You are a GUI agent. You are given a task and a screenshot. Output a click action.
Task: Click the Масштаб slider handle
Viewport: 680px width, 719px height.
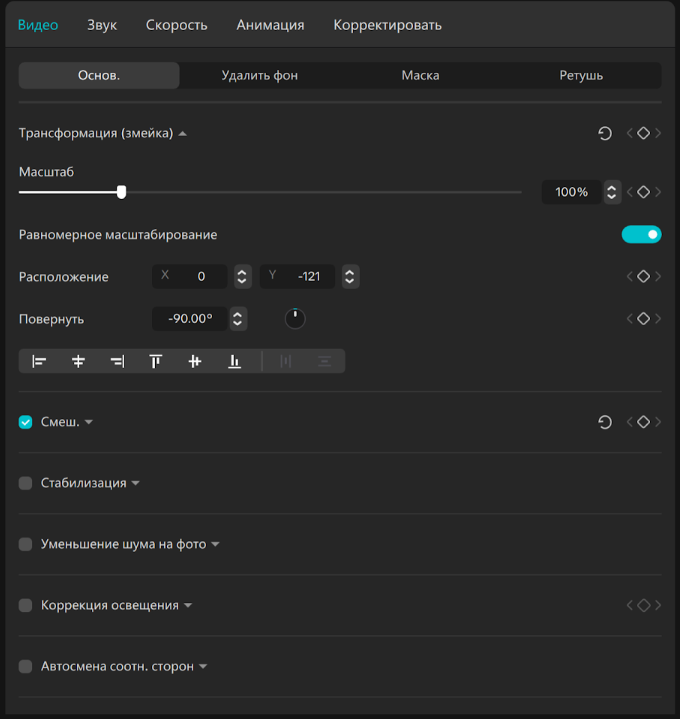point(121,191)
